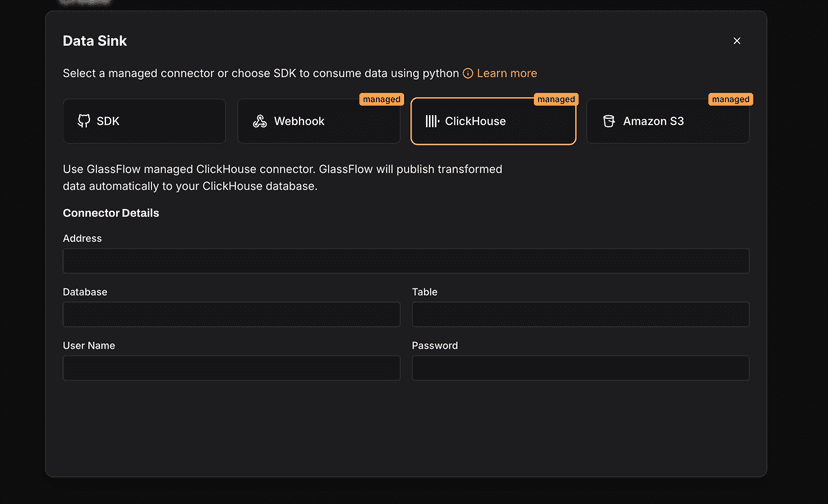Click the Webhook connector icon
828x504 pixels.
tap(259, 121)
